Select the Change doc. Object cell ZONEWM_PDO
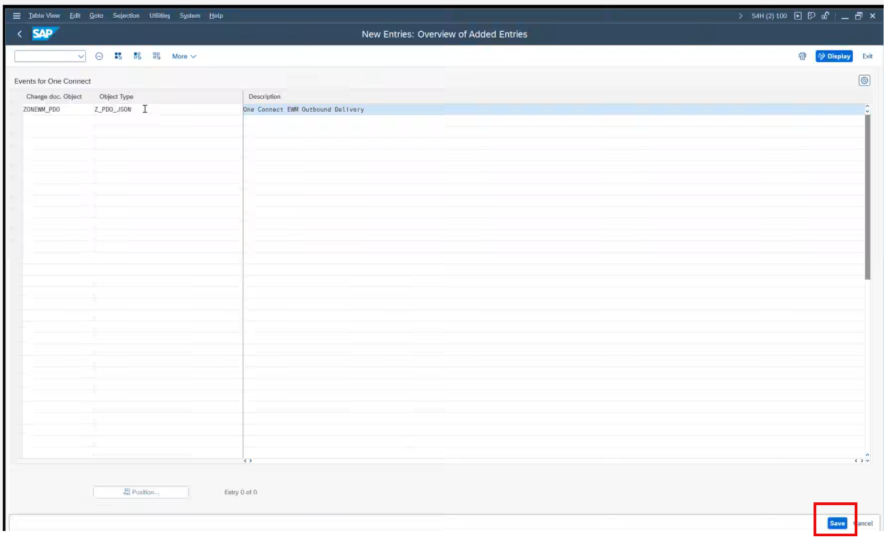The image size is (885, 537). point(42,109)
